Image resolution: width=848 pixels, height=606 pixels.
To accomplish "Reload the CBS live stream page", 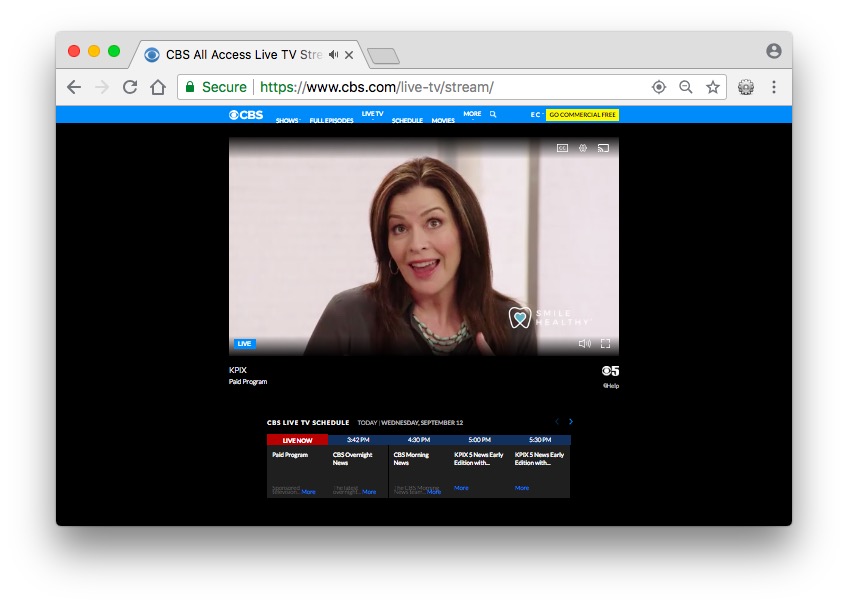I will 130,87.
